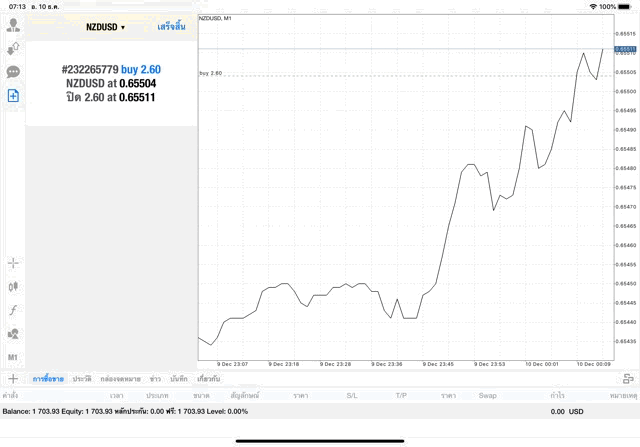
Task: Open the M1 timeframe selector
Action: point(13,357)
